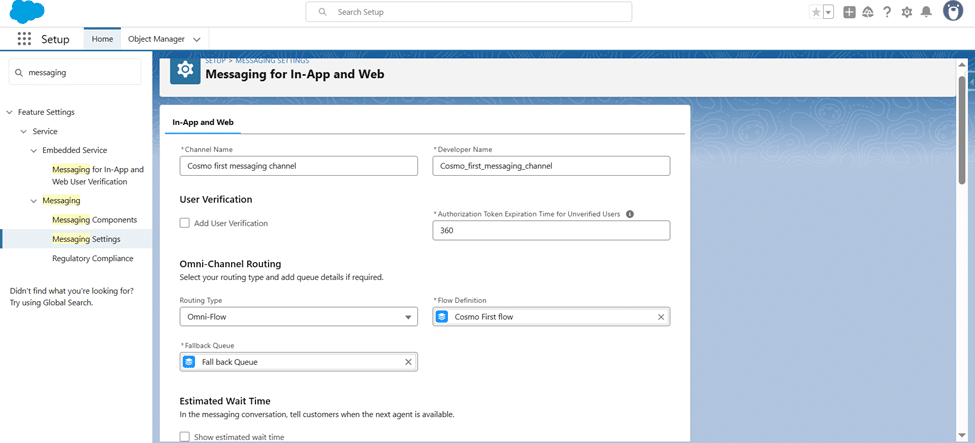The width and height of the screenshot is (975, 443).
Task: Click the scrollbar down arrow
Action: tap(962, 436)
